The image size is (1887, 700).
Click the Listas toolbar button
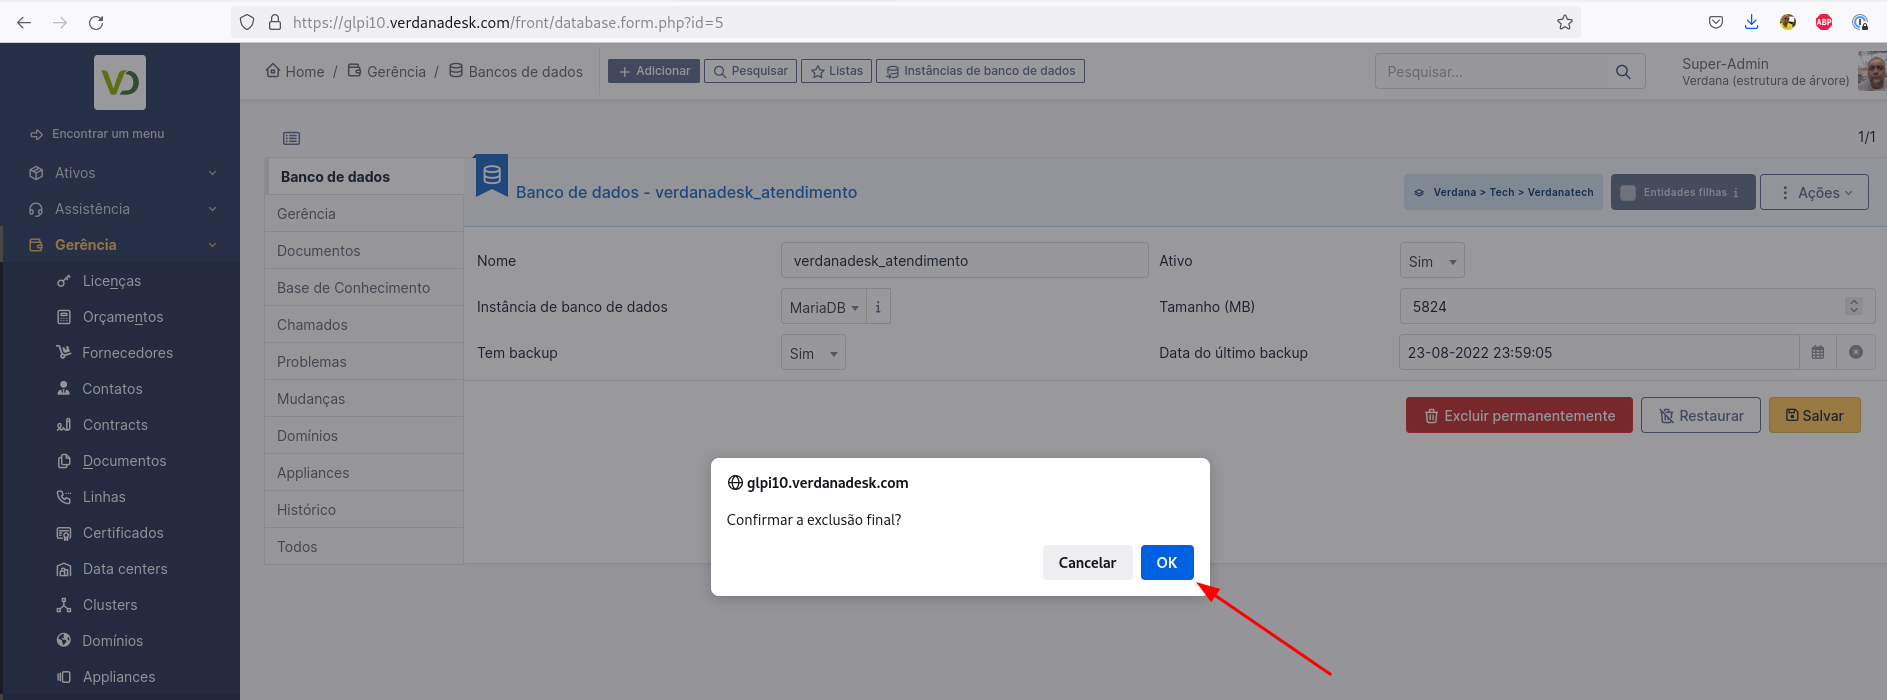click(x=837, y=71)
